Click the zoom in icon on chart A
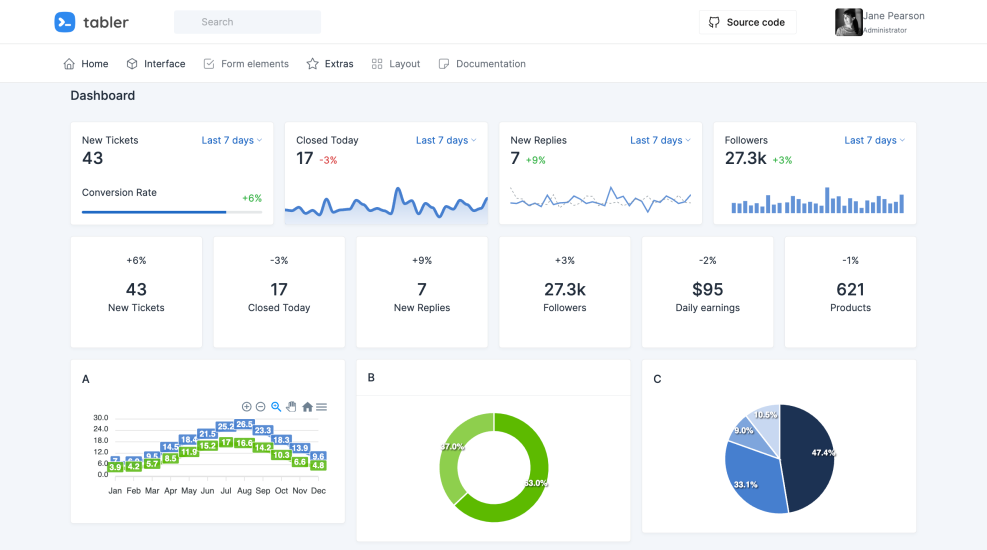The width and height of the screenshot is (987, 550). tap(247, 407)
